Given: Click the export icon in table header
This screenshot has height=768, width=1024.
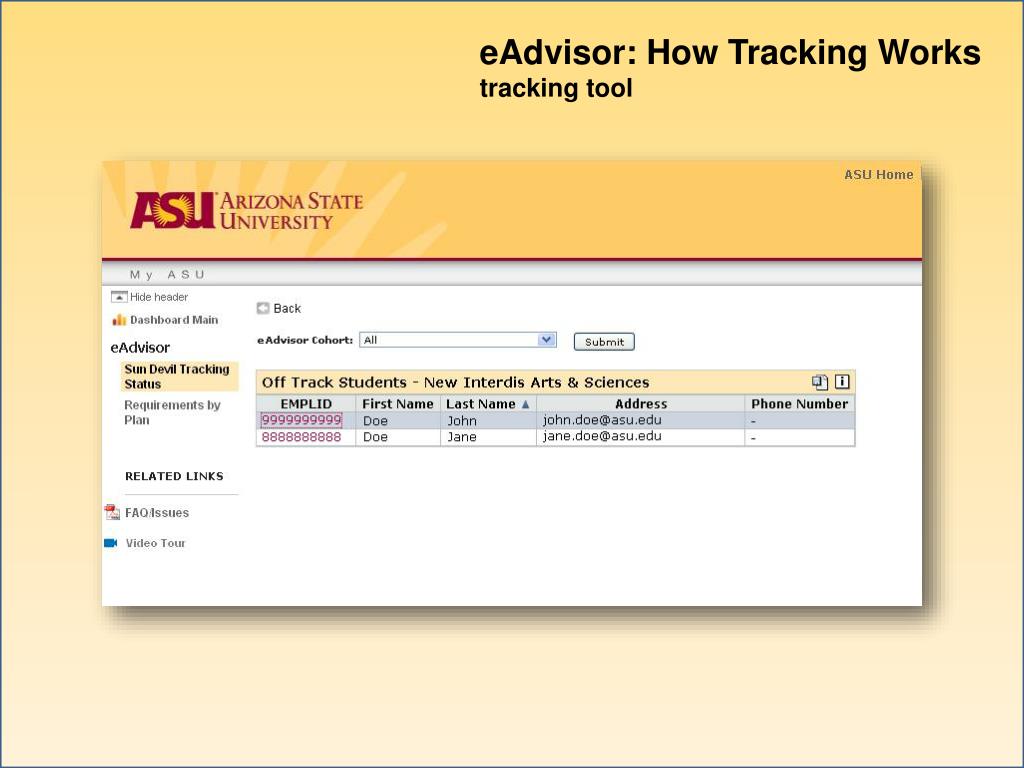Looking at the screenshot, I should 820,382.
